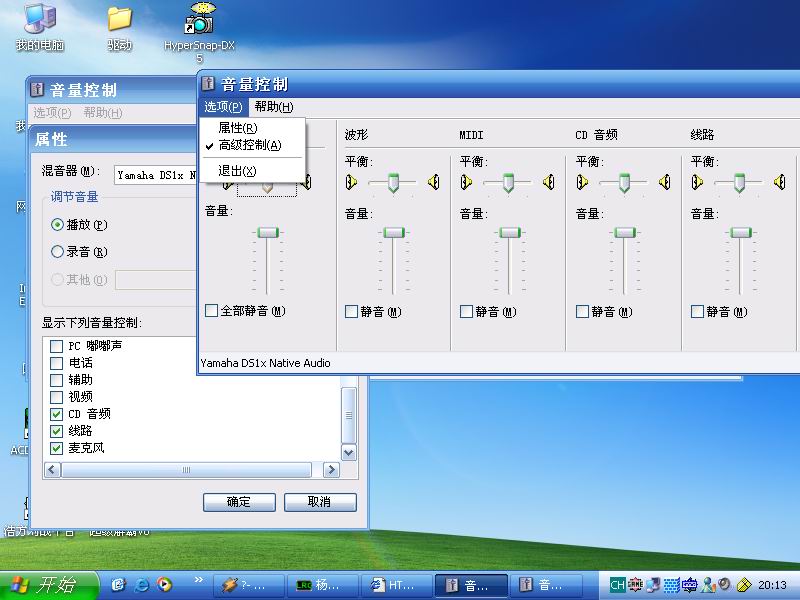Open 选项 menu in back volume window
This screenshot has height=600, width=800.
(x=52, y=113)
